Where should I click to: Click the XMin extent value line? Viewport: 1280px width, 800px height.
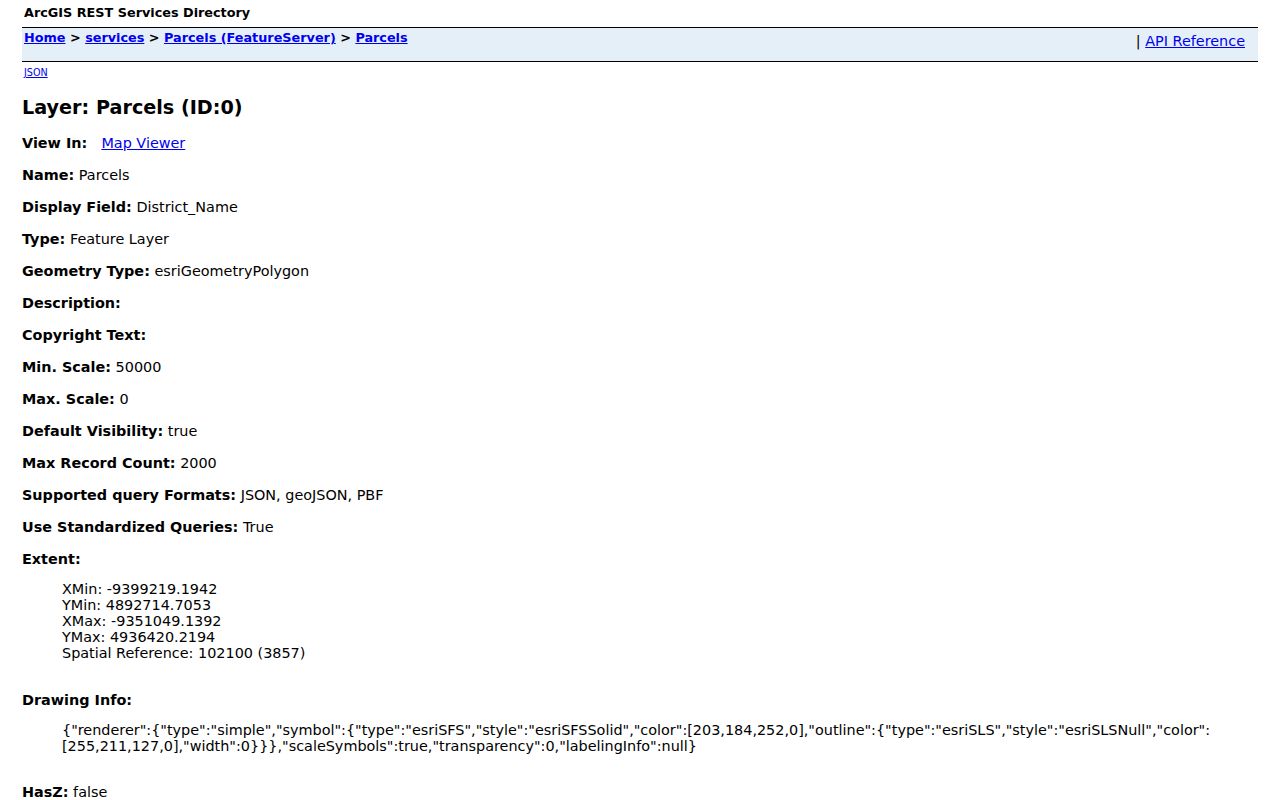tap(139, 589)
